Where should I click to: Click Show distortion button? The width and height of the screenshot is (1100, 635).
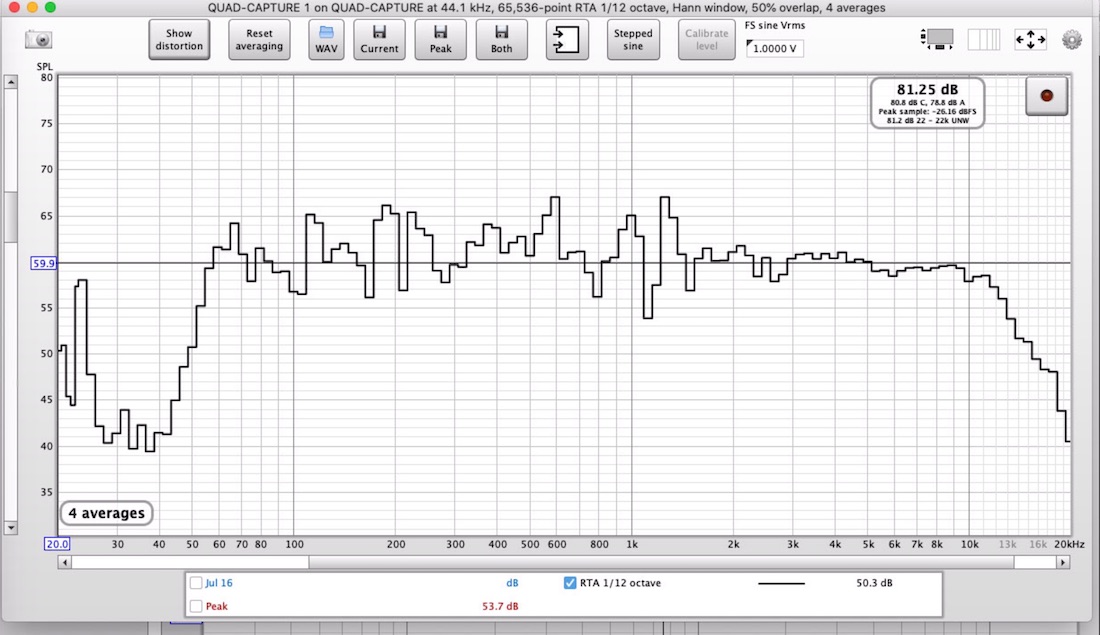tap(179, 39)
